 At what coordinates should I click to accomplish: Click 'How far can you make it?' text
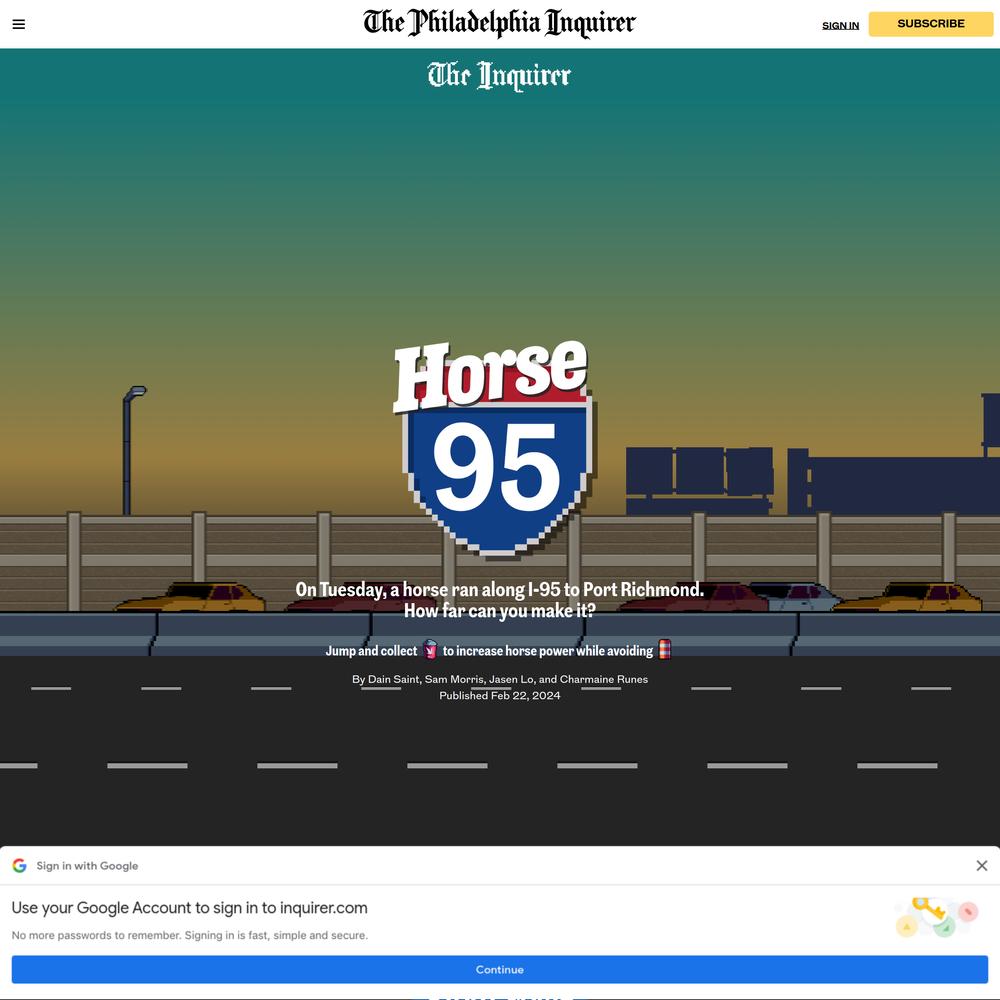click(x=499, y=611)
